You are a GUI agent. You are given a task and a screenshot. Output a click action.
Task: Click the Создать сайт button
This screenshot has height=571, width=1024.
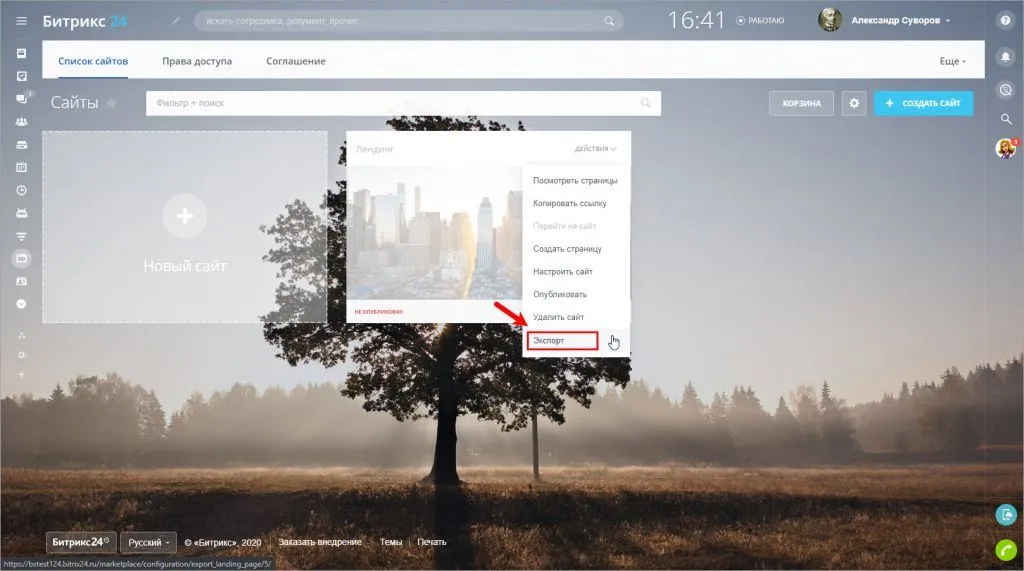(923, 103)
